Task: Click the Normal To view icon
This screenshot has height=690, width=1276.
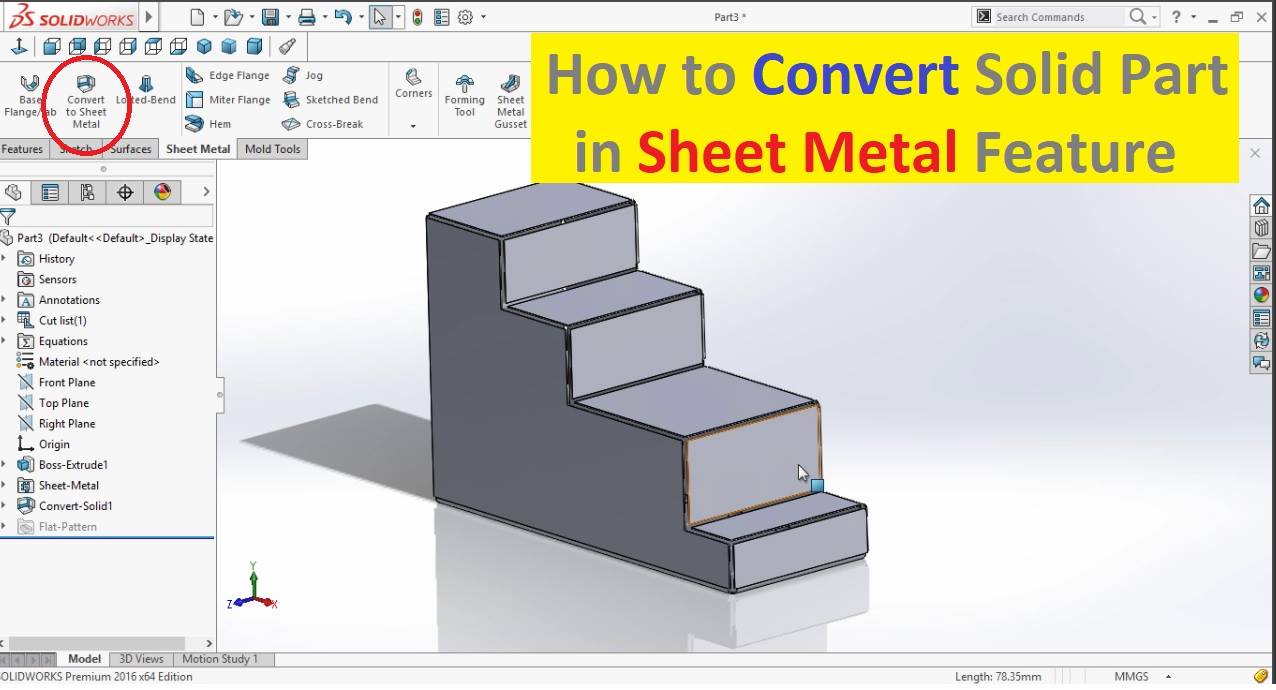Action: (x=19, y=46)
